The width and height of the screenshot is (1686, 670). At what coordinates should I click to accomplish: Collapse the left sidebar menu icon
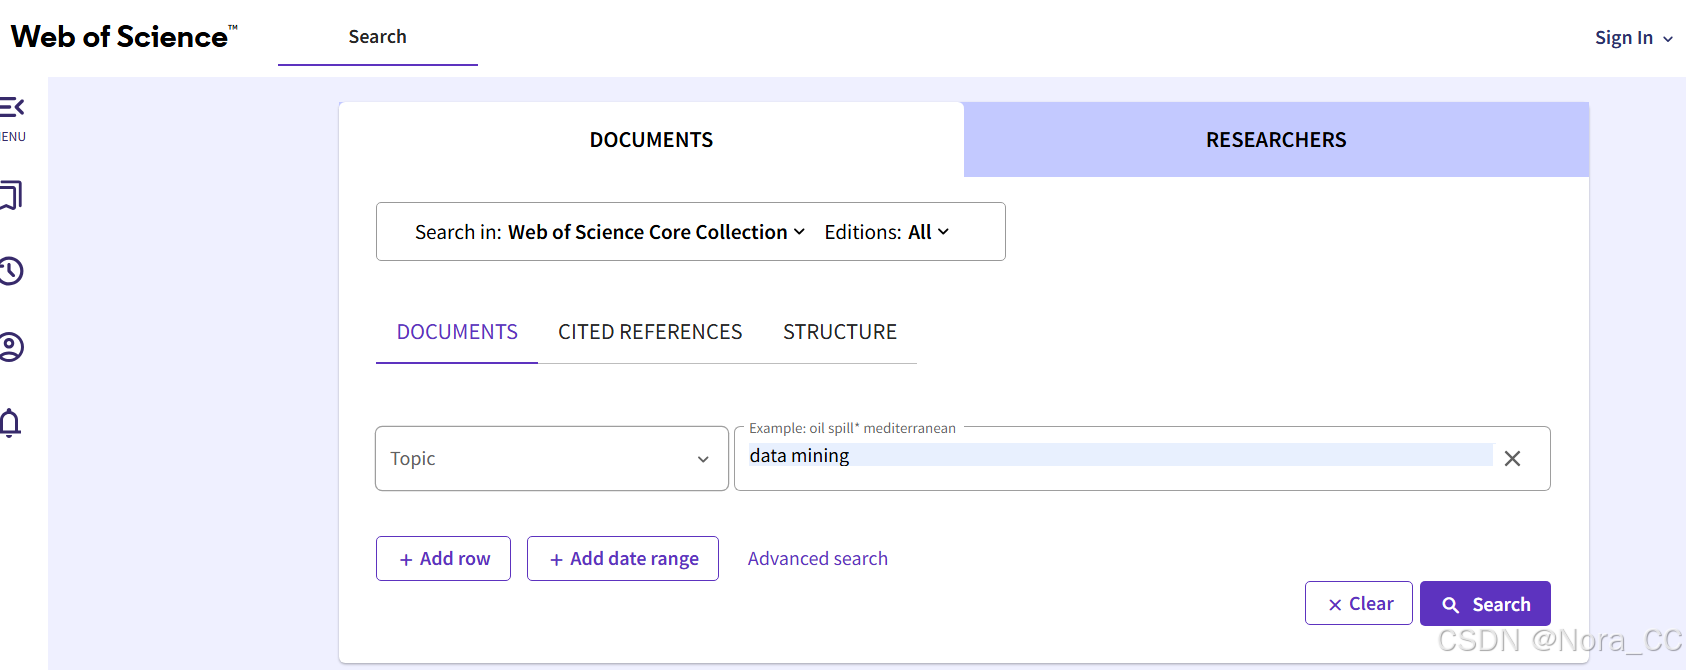[x=12, y=107]
